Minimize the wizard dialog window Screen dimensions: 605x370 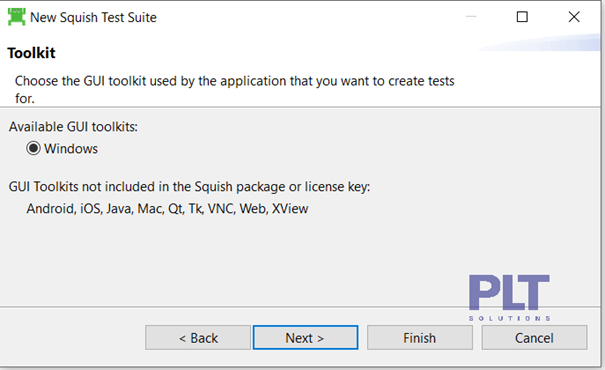[x=471, y=17]
